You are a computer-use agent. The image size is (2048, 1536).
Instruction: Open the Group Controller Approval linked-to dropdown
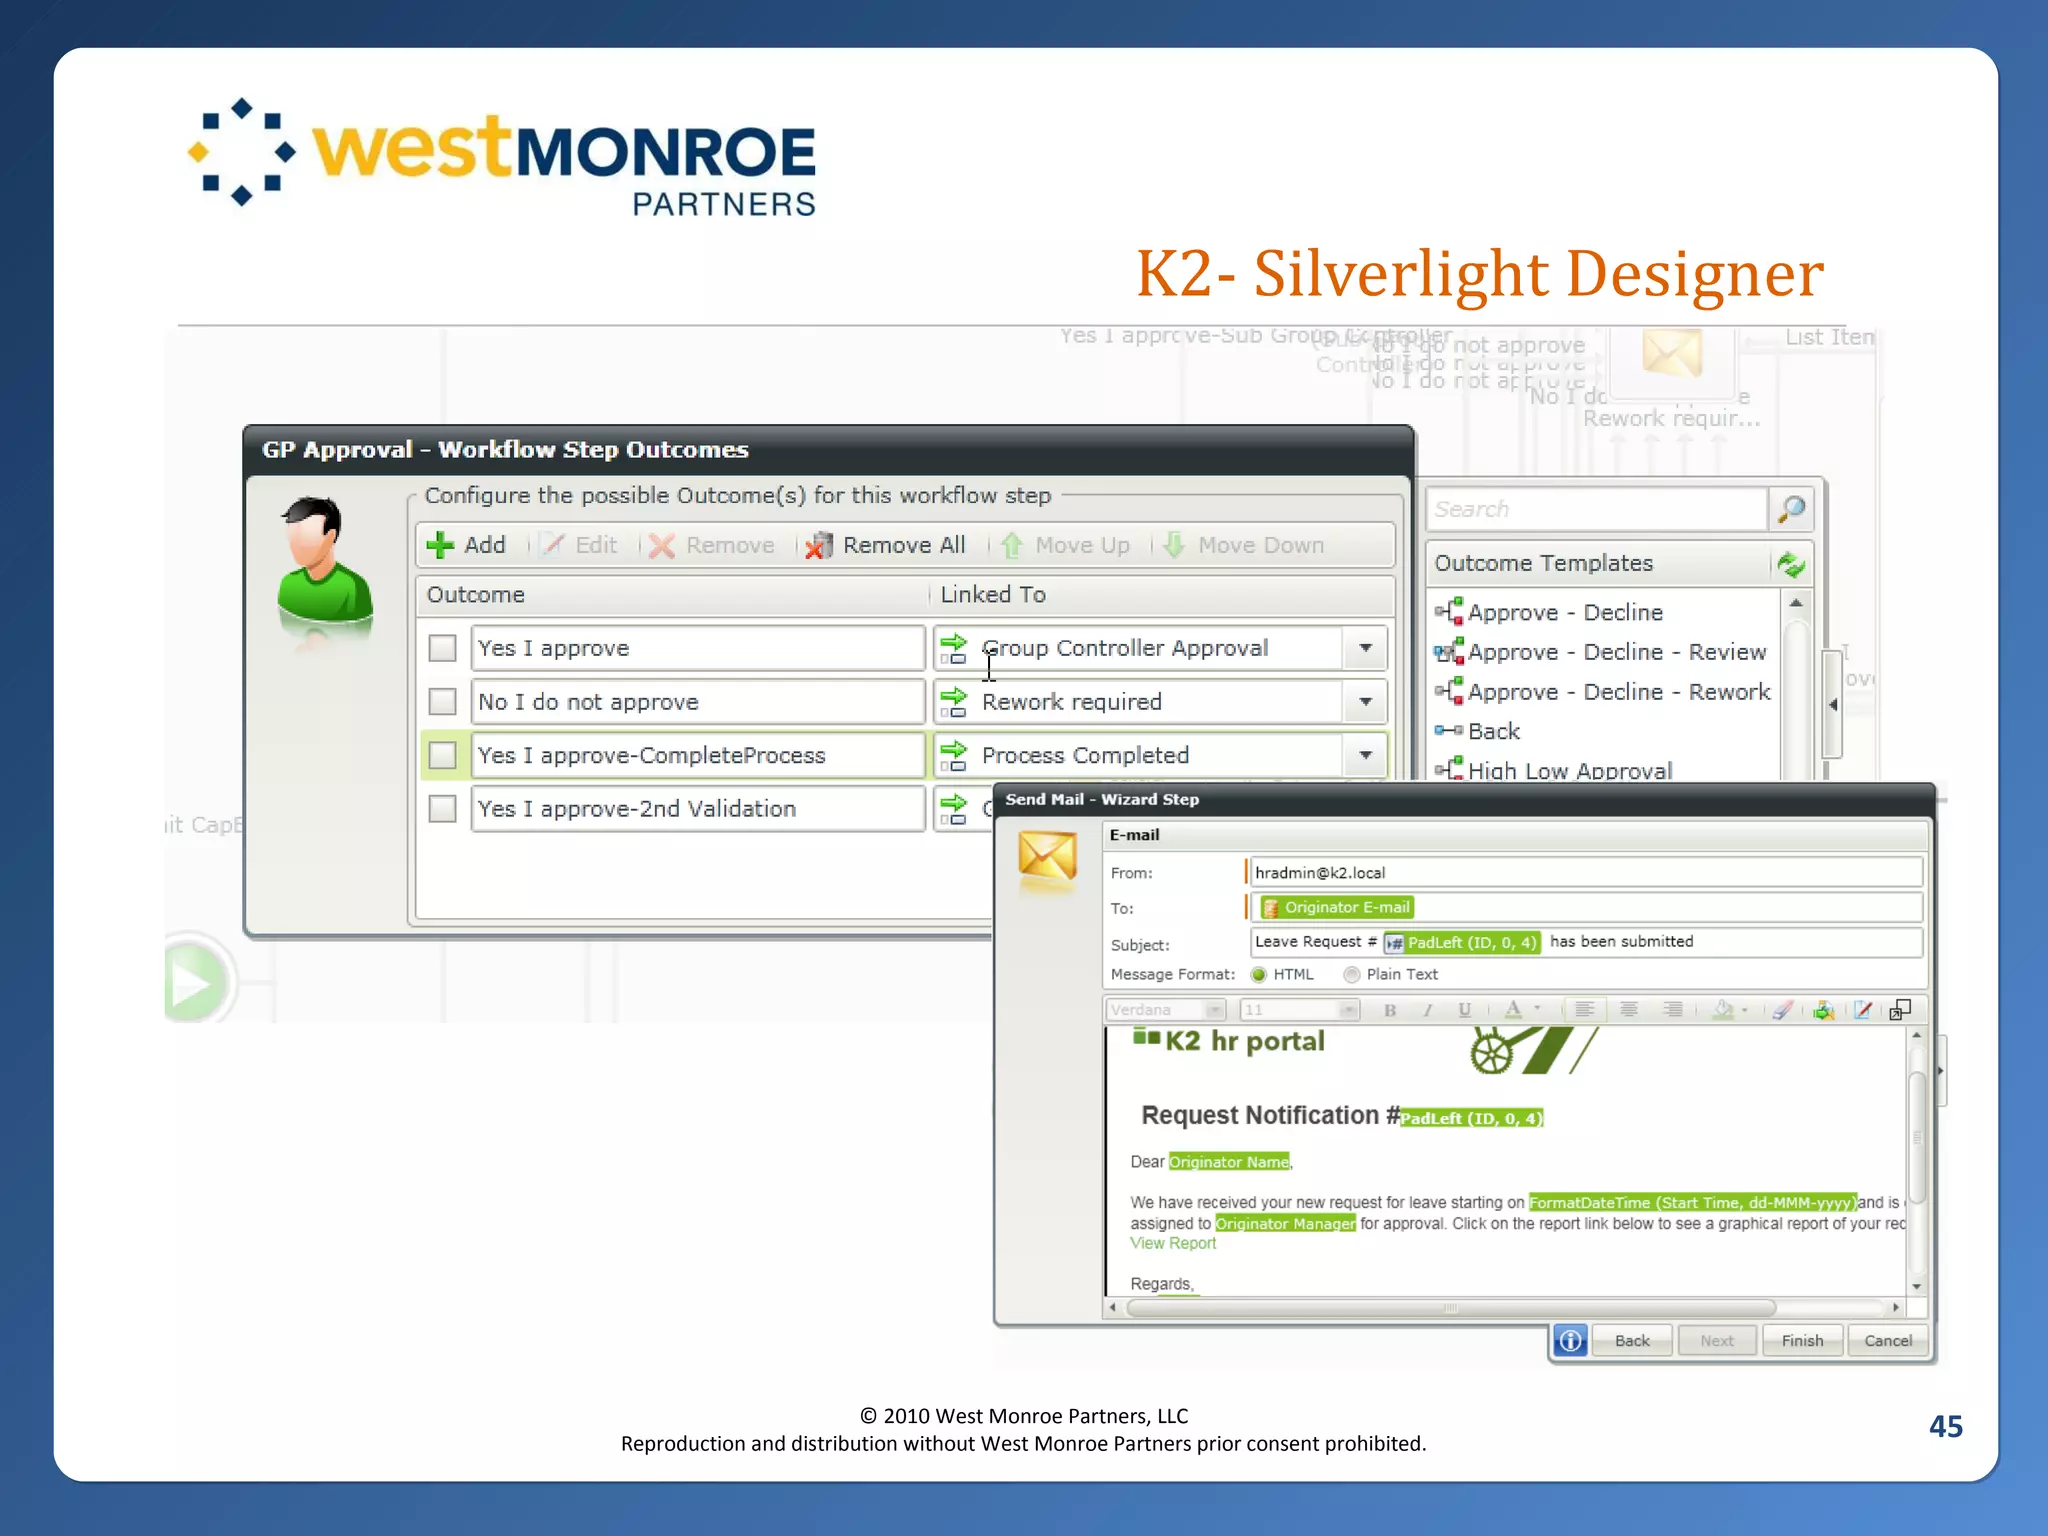[x=1365, y=648]
